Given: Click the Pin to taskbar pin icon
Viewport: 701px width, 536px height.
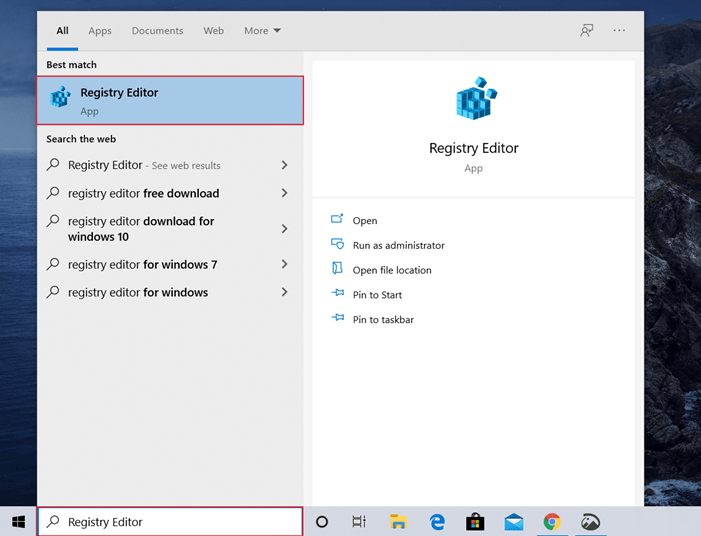Looking at the screenshot, I should pos(338,317).
